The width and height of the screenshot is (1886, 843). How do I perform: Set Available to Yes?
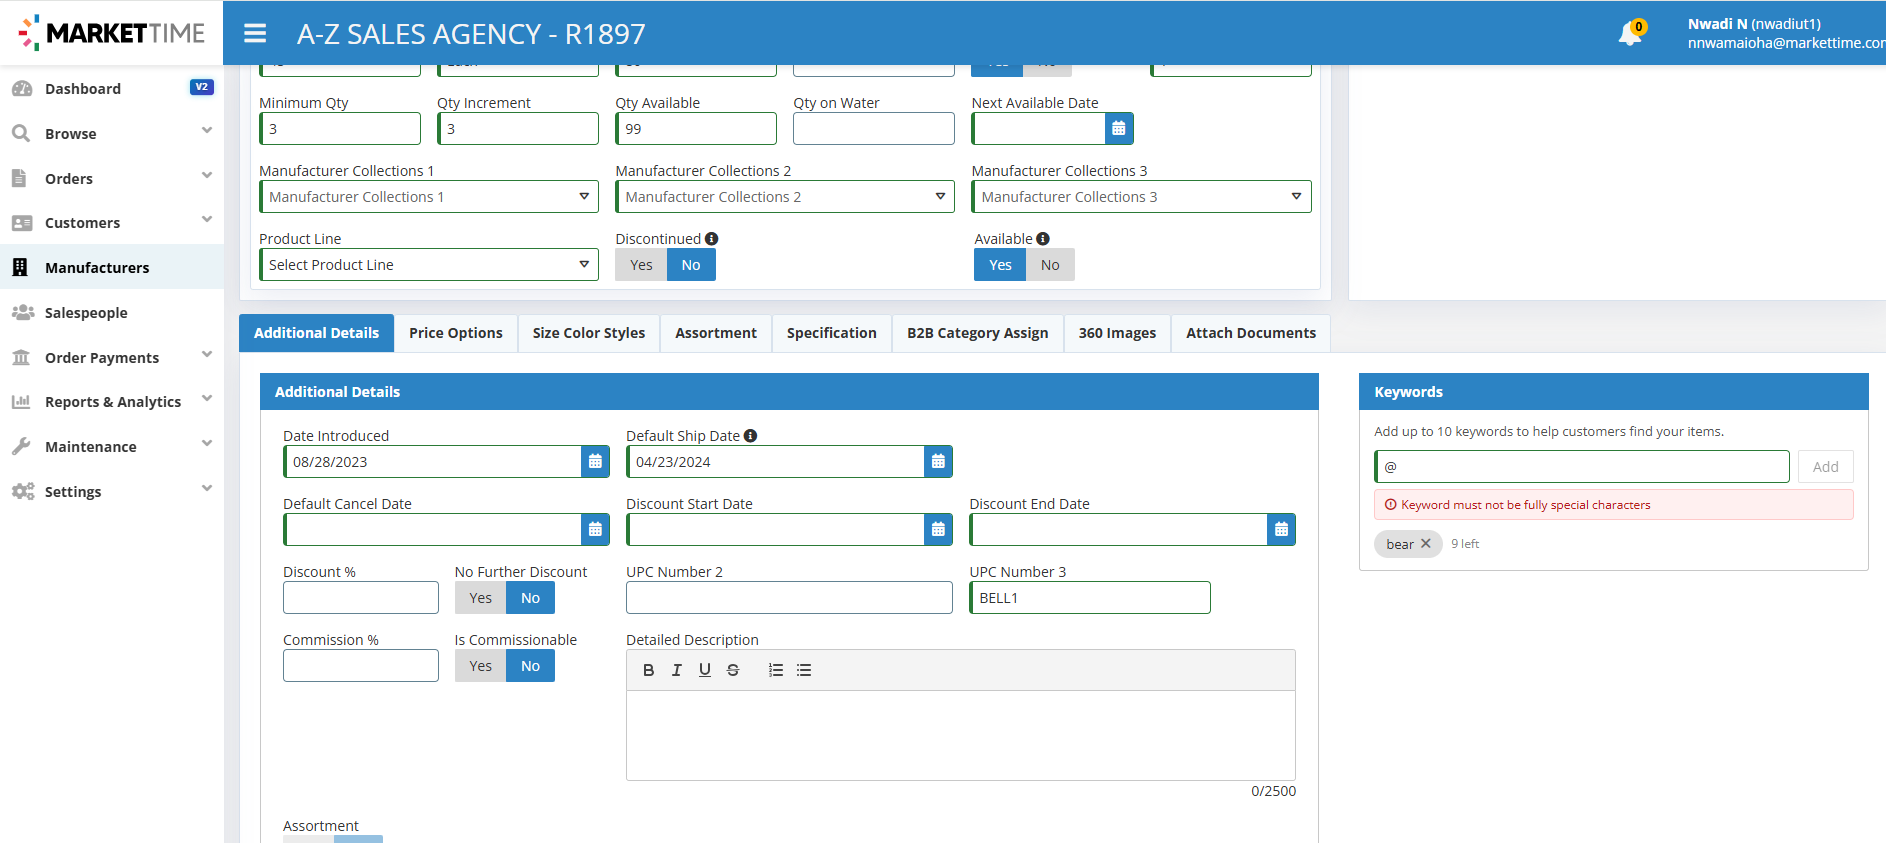[x=1000, y=265]
